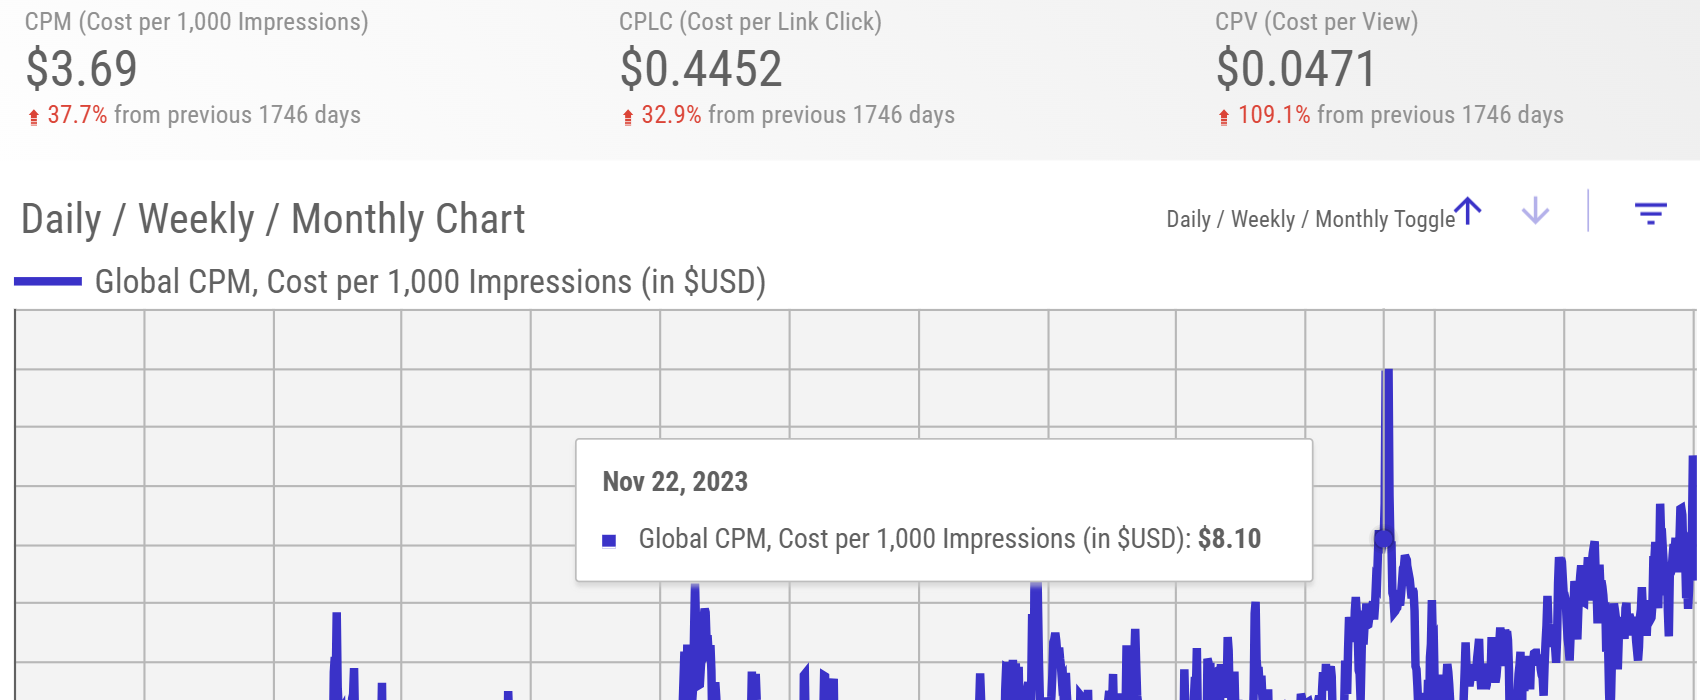Click the Daily / Weekly / Monthly Toggle label
Image resolution: width=1700 pixels, height=700 pixels.
pyautogui.click(x=1310, y=219)
